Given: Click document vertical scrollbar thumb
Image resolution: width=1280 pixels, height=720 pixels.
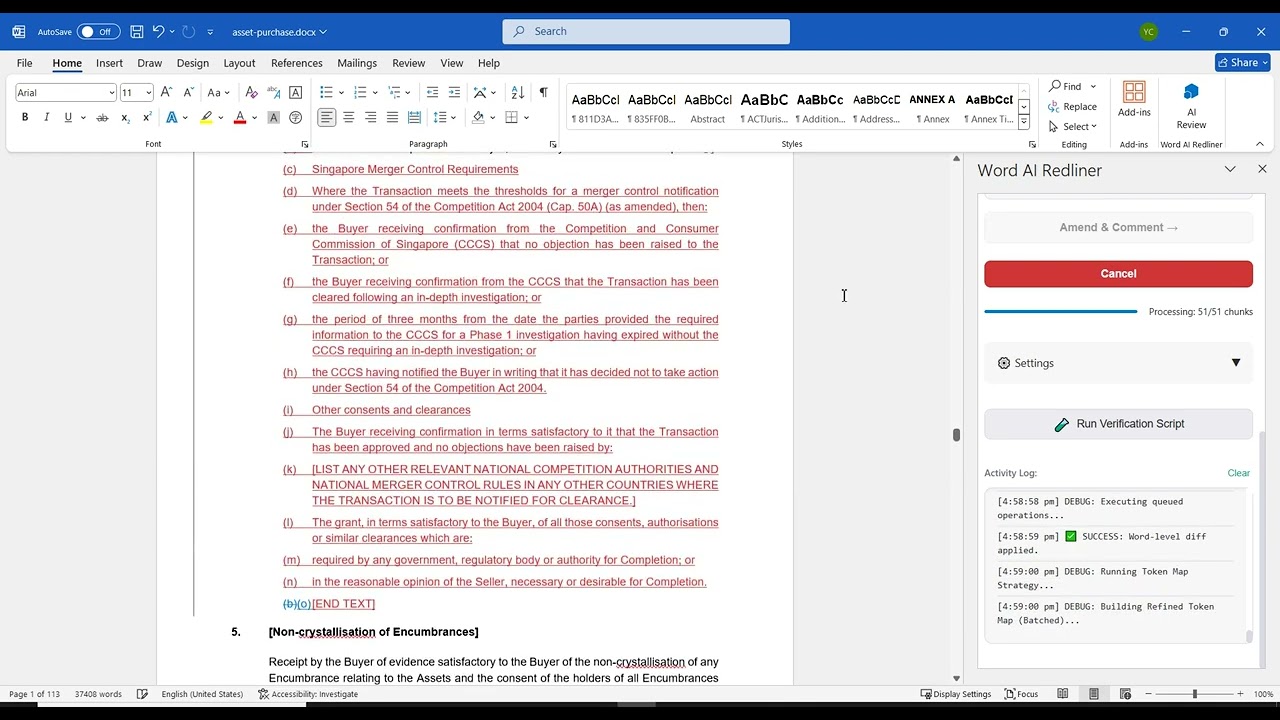Looking at the screenshot, I should pos(956,434).
